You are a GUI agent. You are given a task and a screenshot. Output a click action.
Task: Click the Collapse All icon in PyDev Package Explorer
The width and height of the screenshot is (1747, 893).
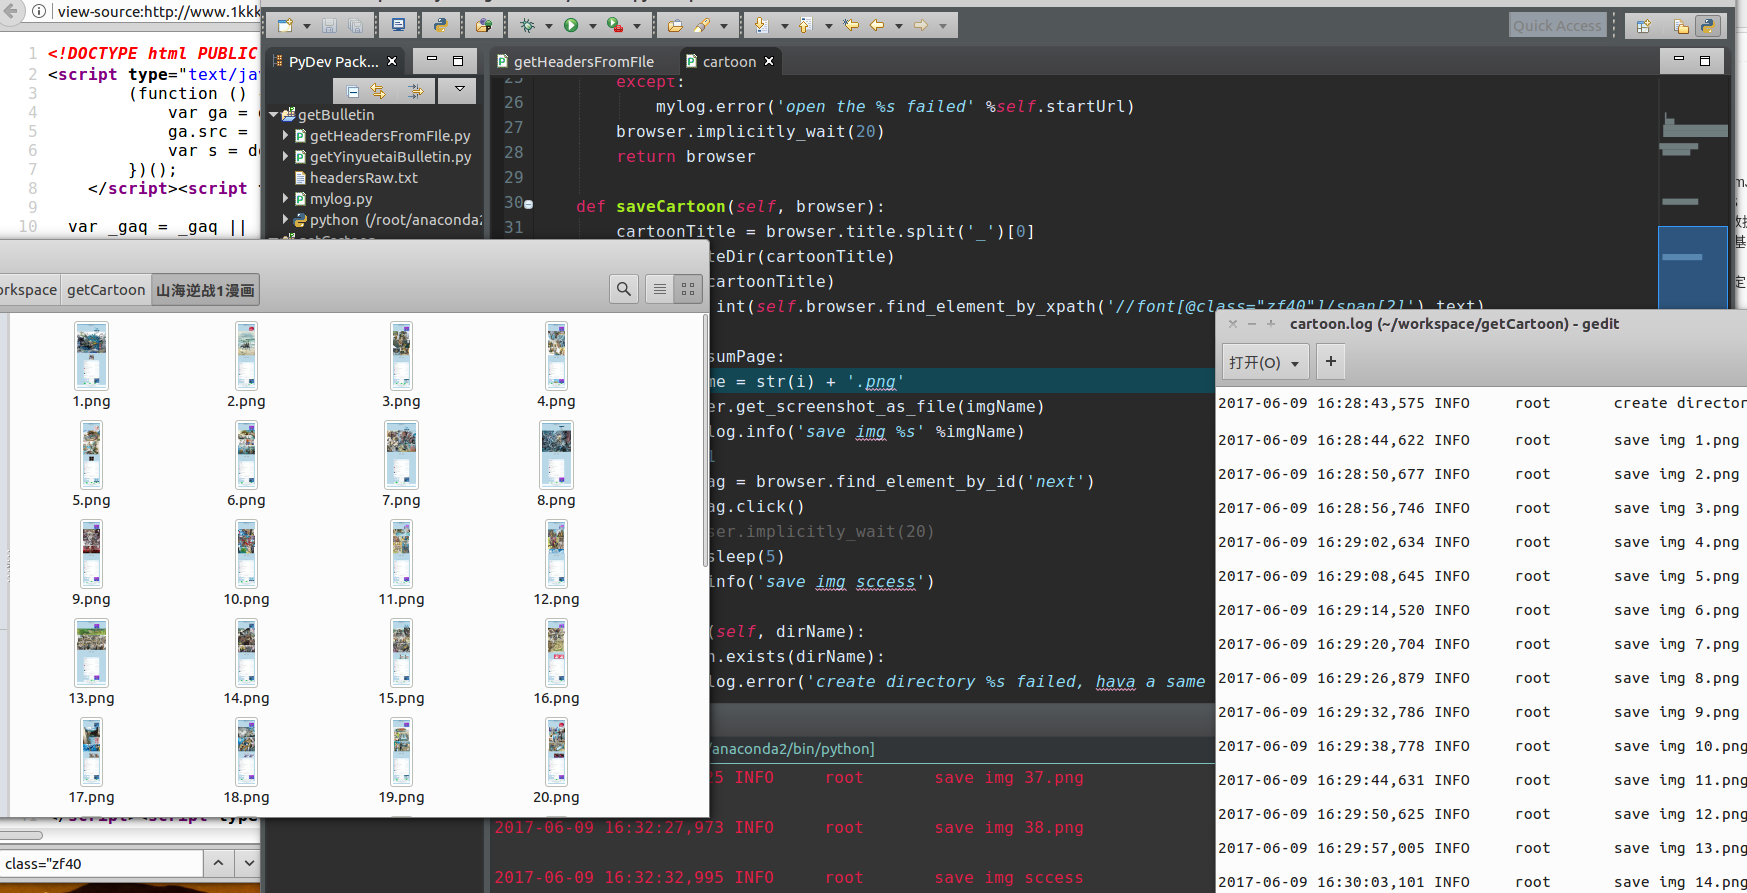353,91
